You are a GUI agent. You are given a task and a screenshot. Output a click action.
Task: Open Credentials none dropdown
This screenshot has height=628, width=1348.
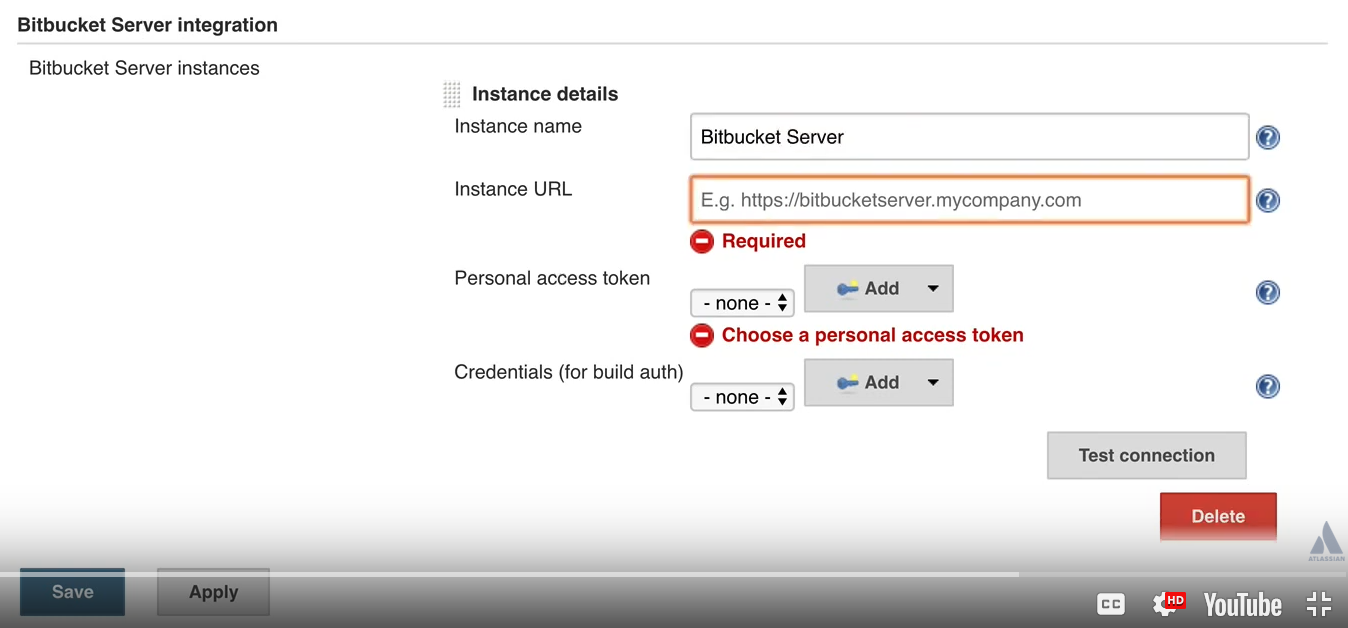point(742,397)
